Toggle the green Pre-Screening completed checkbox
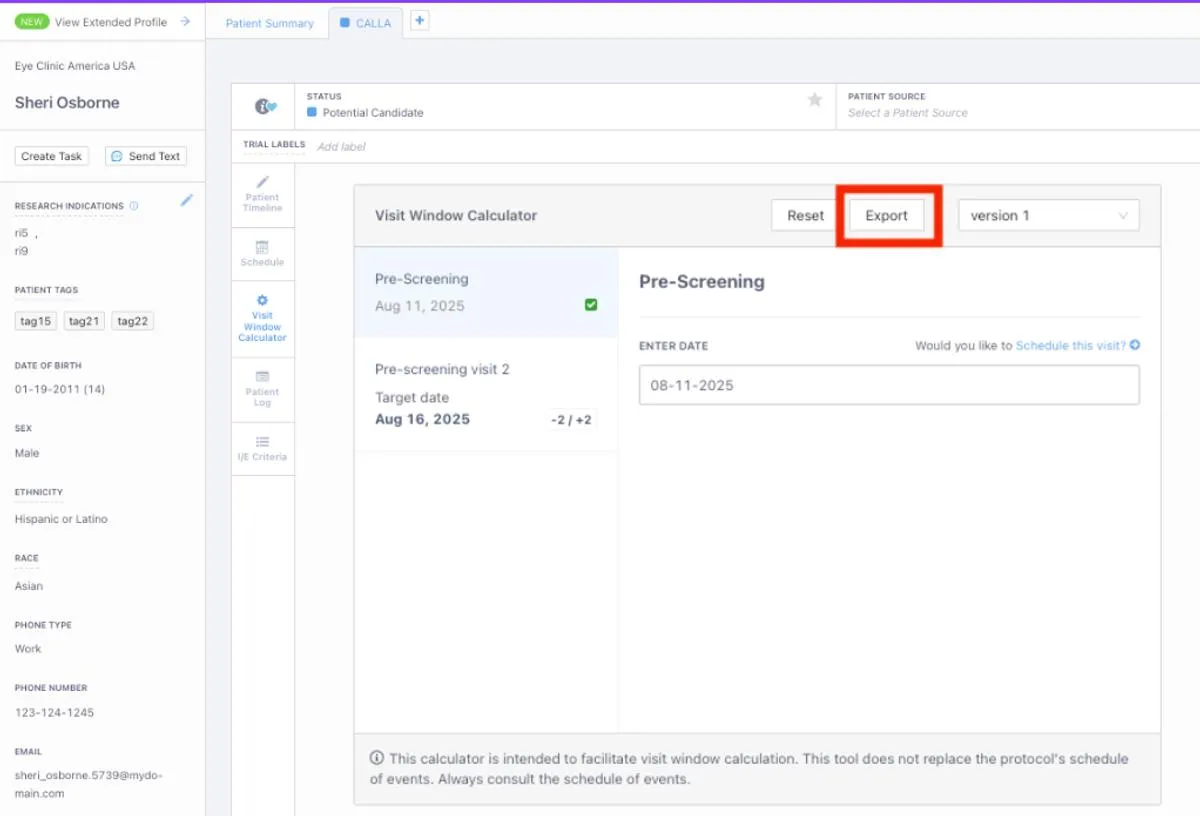The height and width of the screenshot is (816, 1200). [x=591, y=305]
